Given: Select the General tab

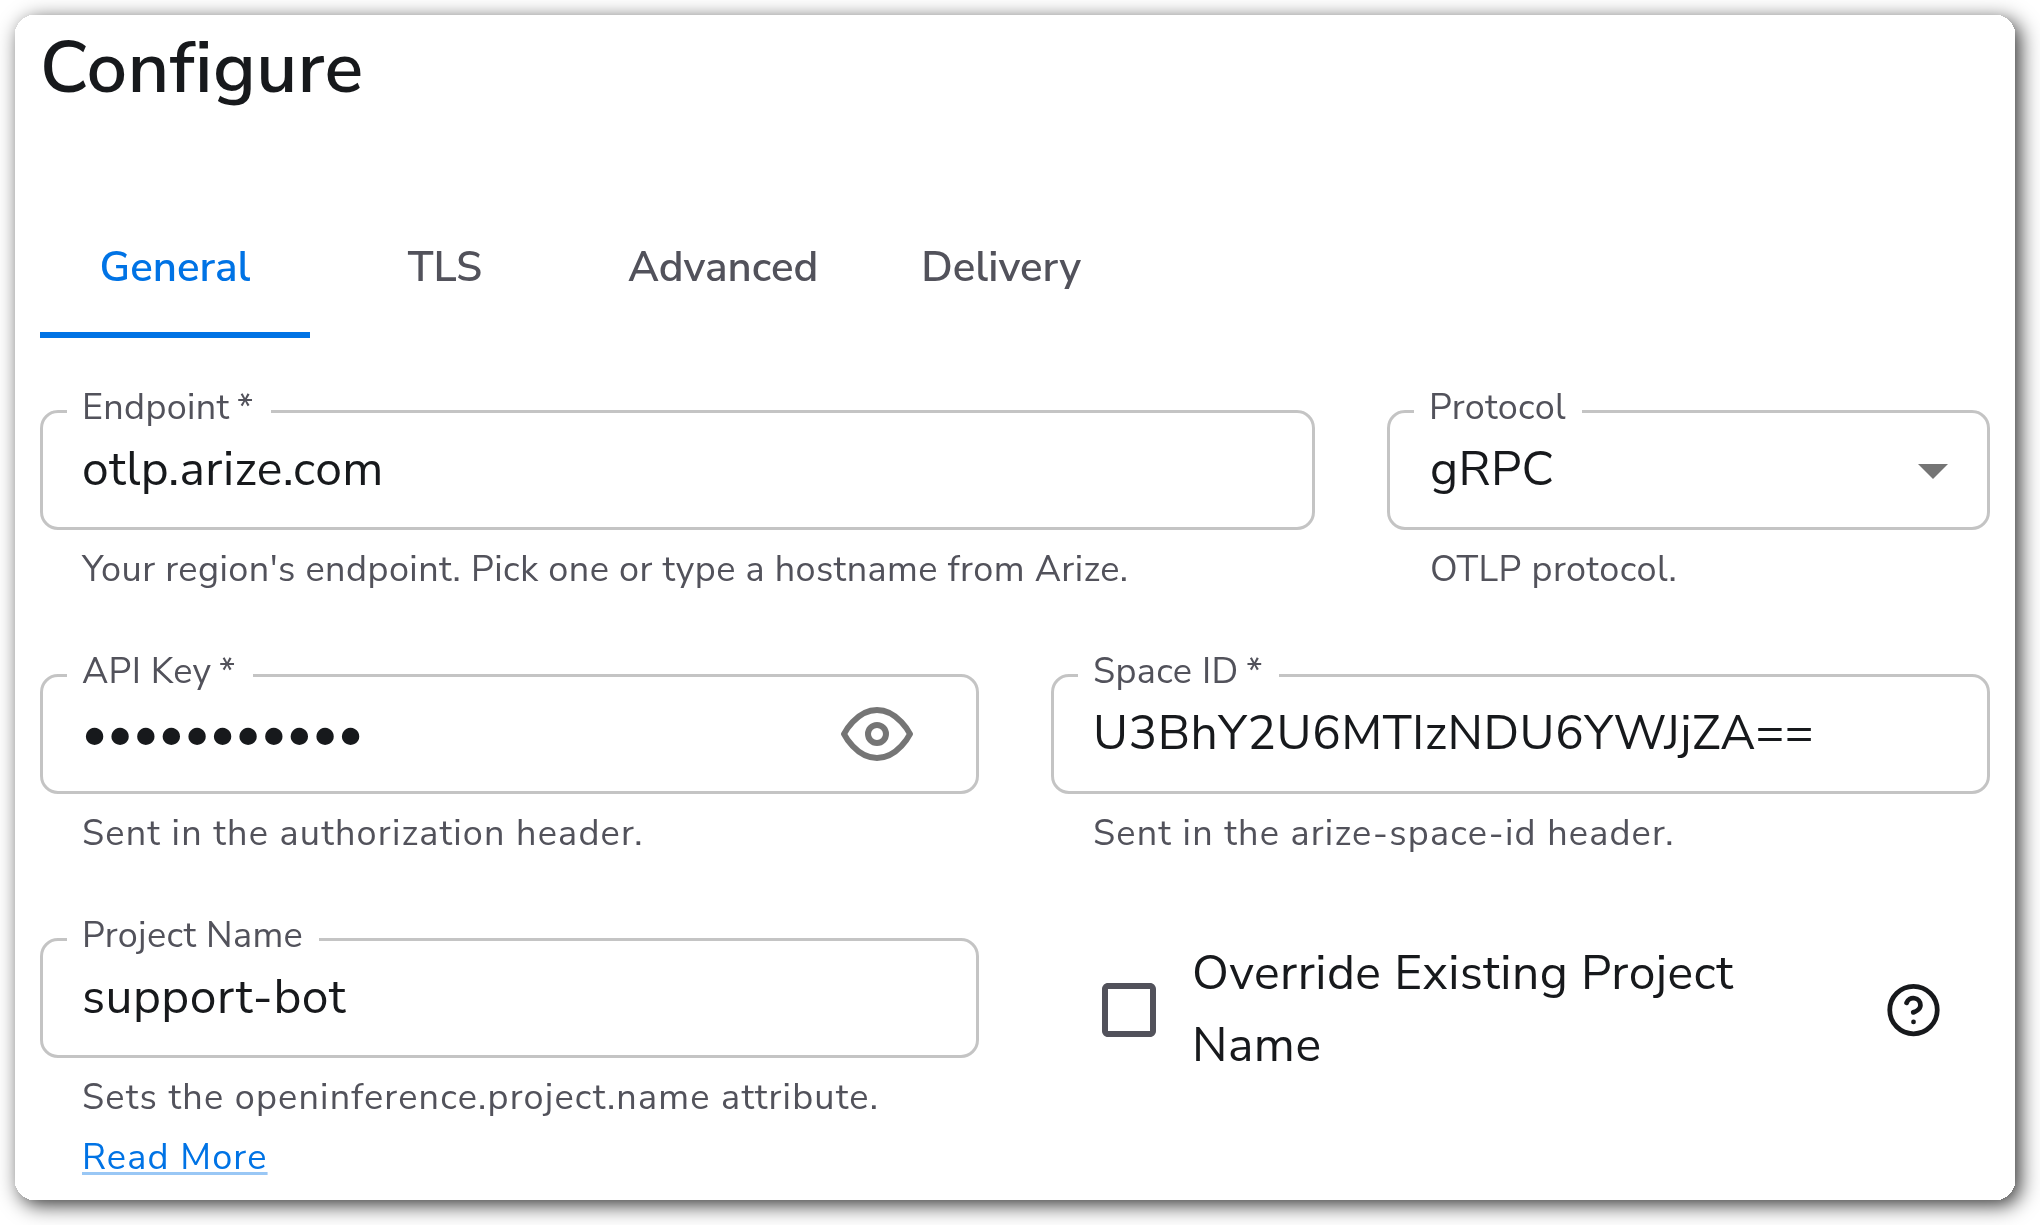Looking at the screenshot, I should click(x=175, y=267).
